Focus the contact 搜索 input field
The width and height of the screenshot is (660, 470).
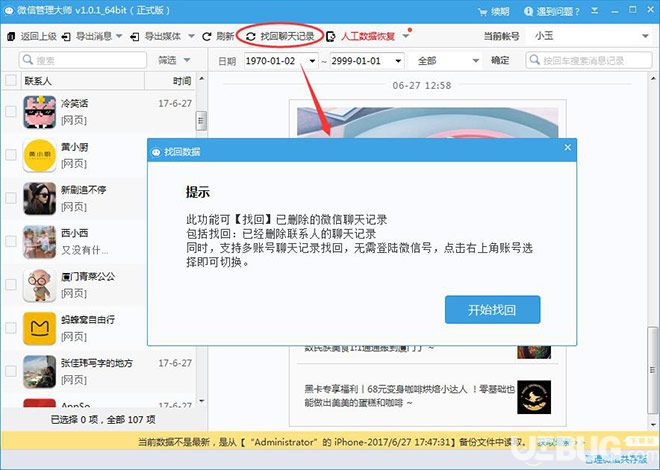tap(83, 60)
